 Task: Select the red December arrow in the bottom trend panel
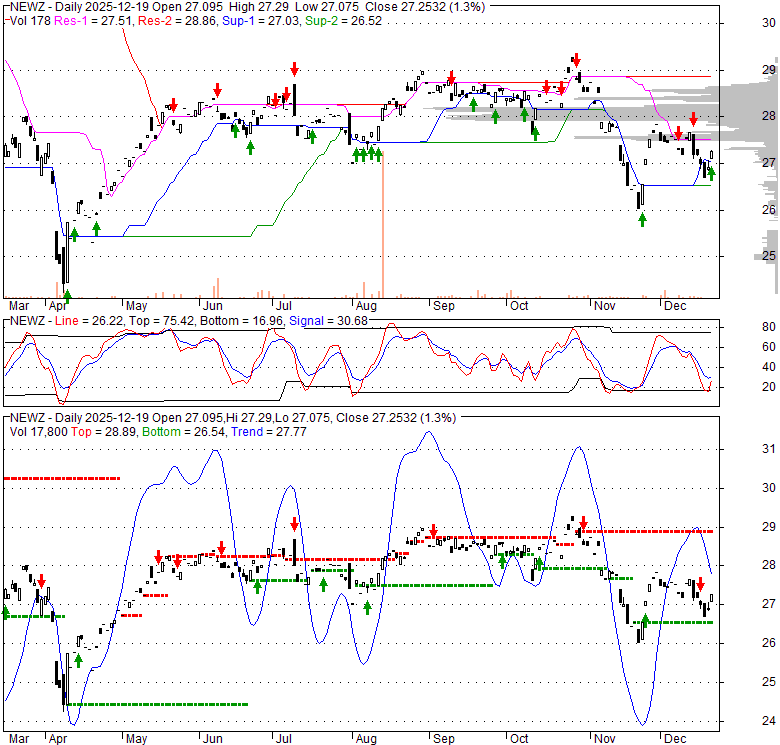(700, 584)
